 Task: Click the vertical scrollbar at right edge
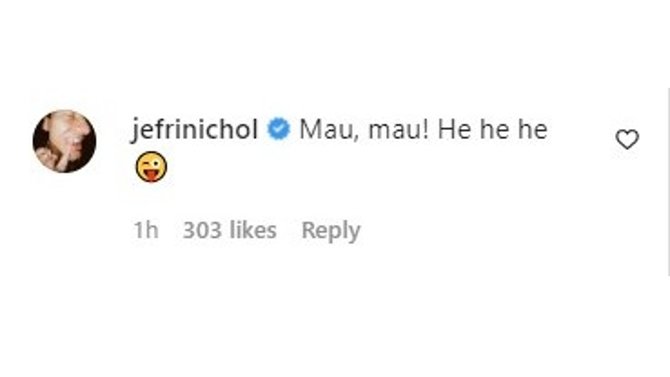pyautogui.click(x=668, y=182)
